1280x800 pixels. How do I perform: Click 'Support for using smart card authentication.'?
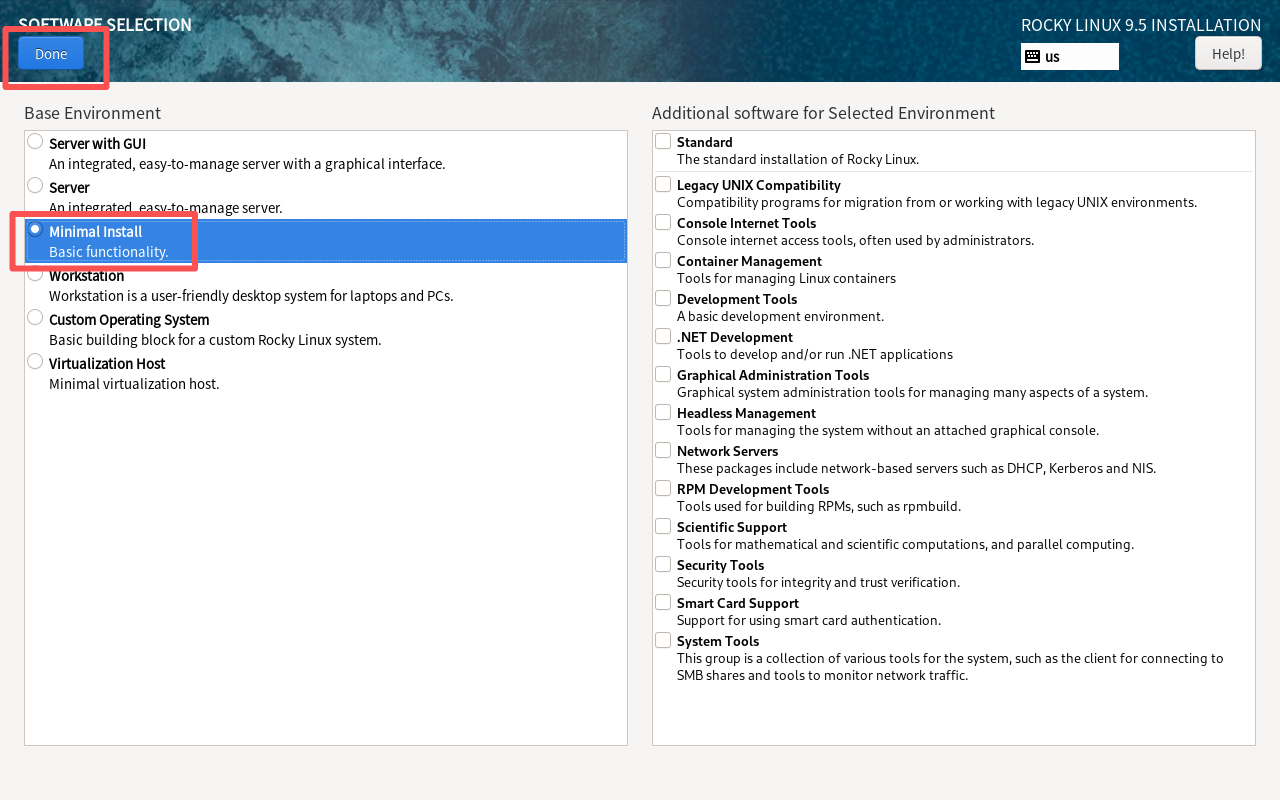pos(809,620)
